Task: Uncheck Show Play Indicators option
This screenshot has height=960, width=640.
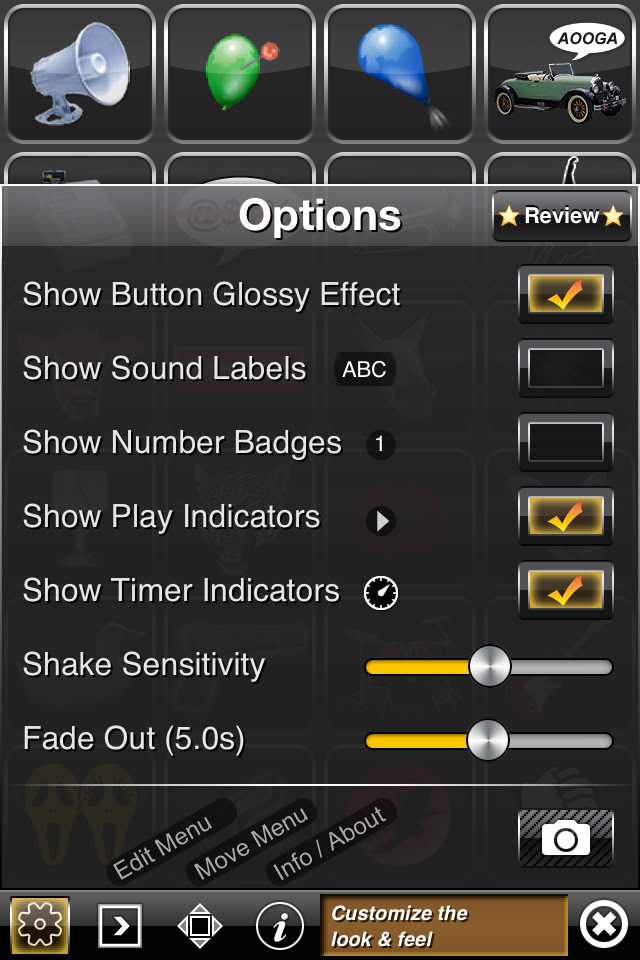Action: tap(566, 516)
